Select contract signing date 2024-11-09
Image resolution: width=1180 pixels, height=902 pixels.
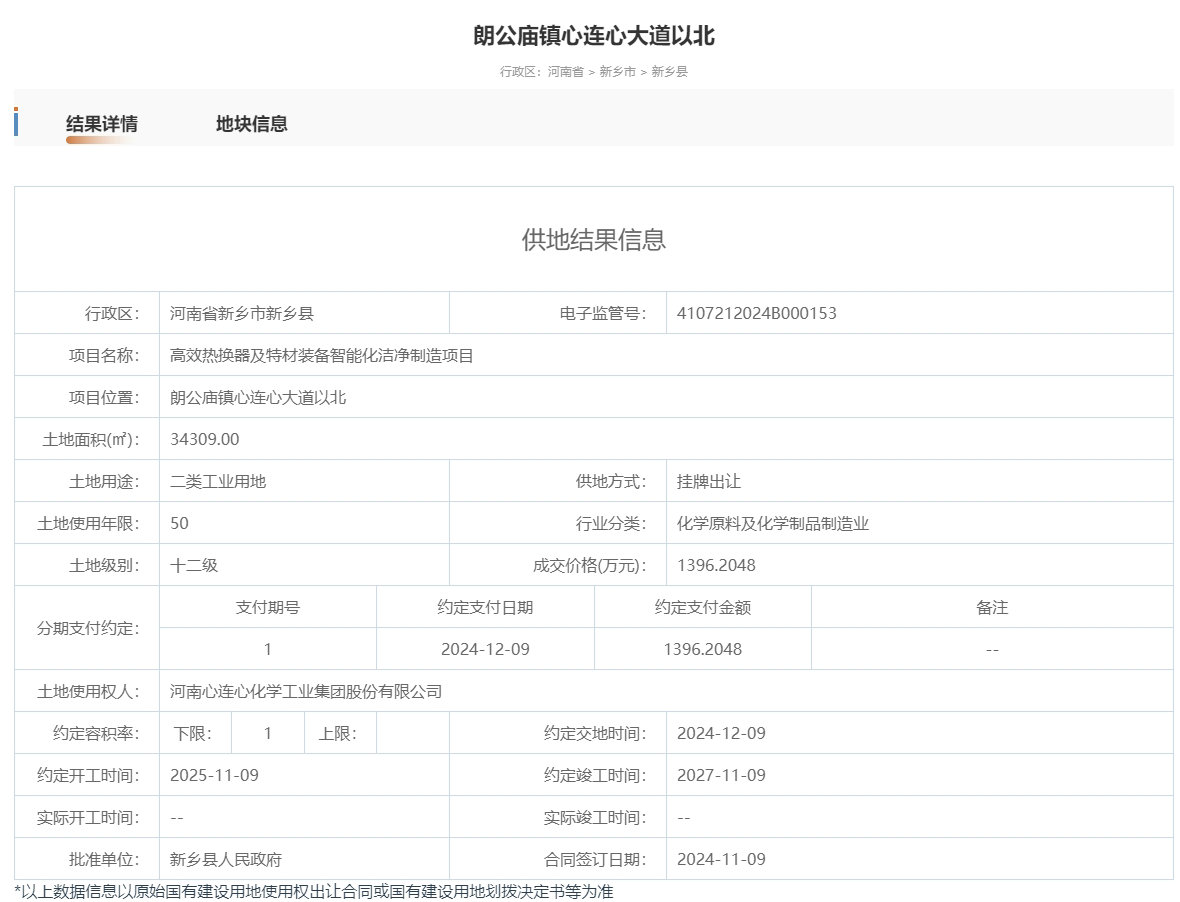pyautogui.click(x=721, y=859)
